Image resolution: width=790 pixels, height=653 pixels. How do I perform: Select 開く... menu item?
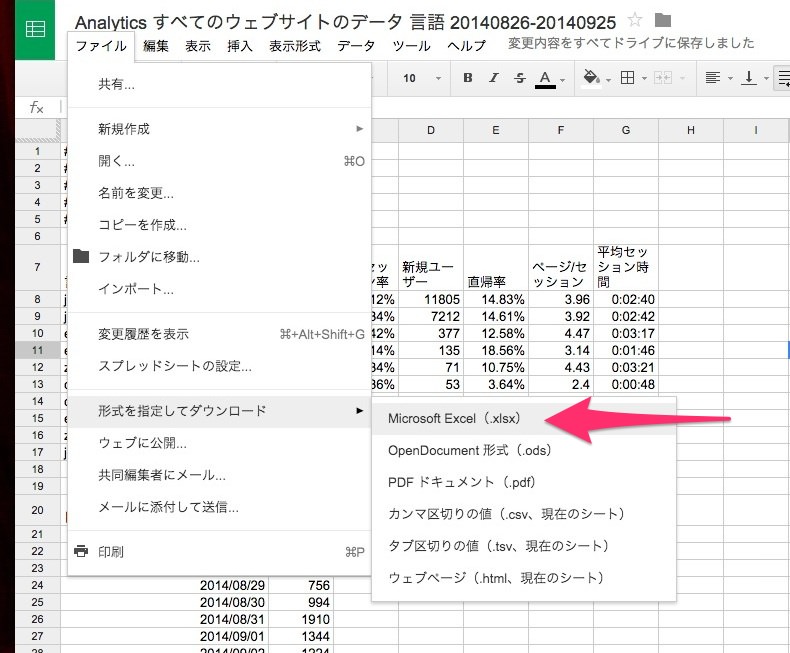tap(220, 161)
